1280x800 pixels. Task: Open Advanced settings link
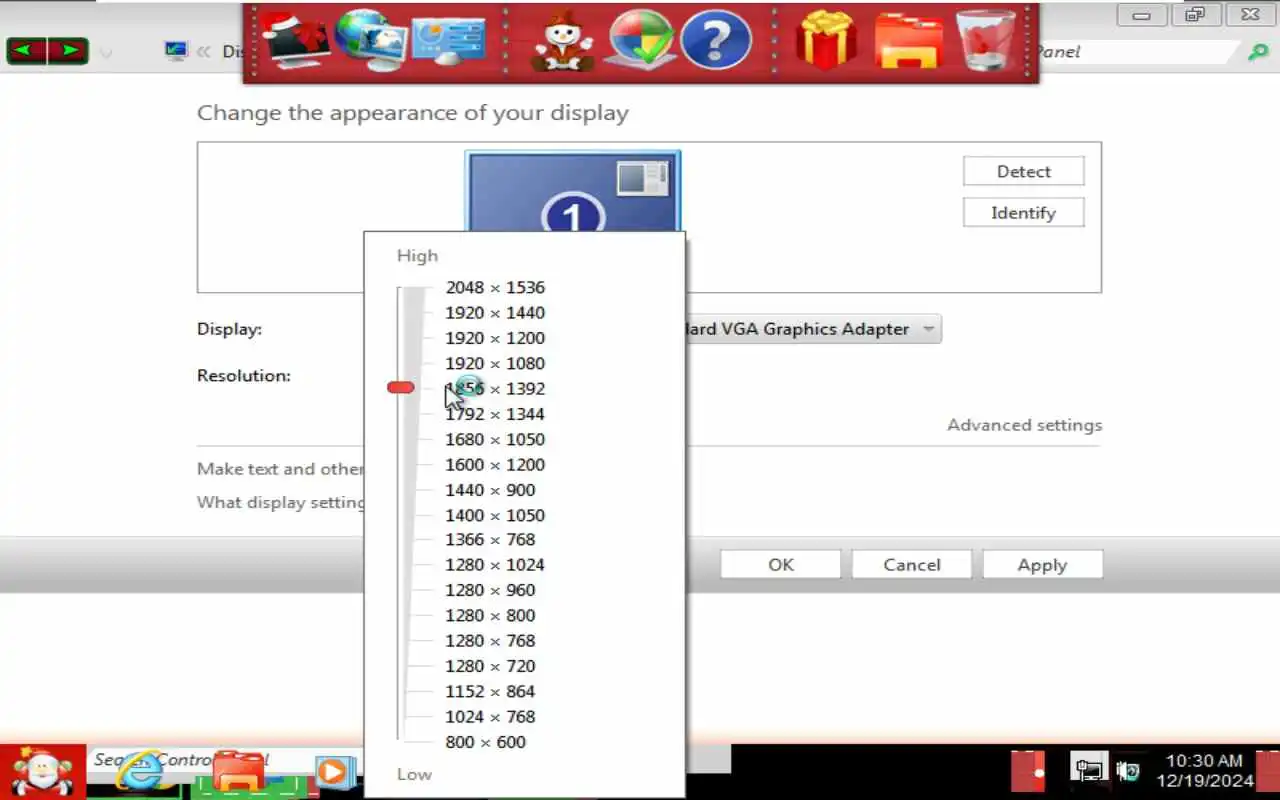pos(1024,425)
